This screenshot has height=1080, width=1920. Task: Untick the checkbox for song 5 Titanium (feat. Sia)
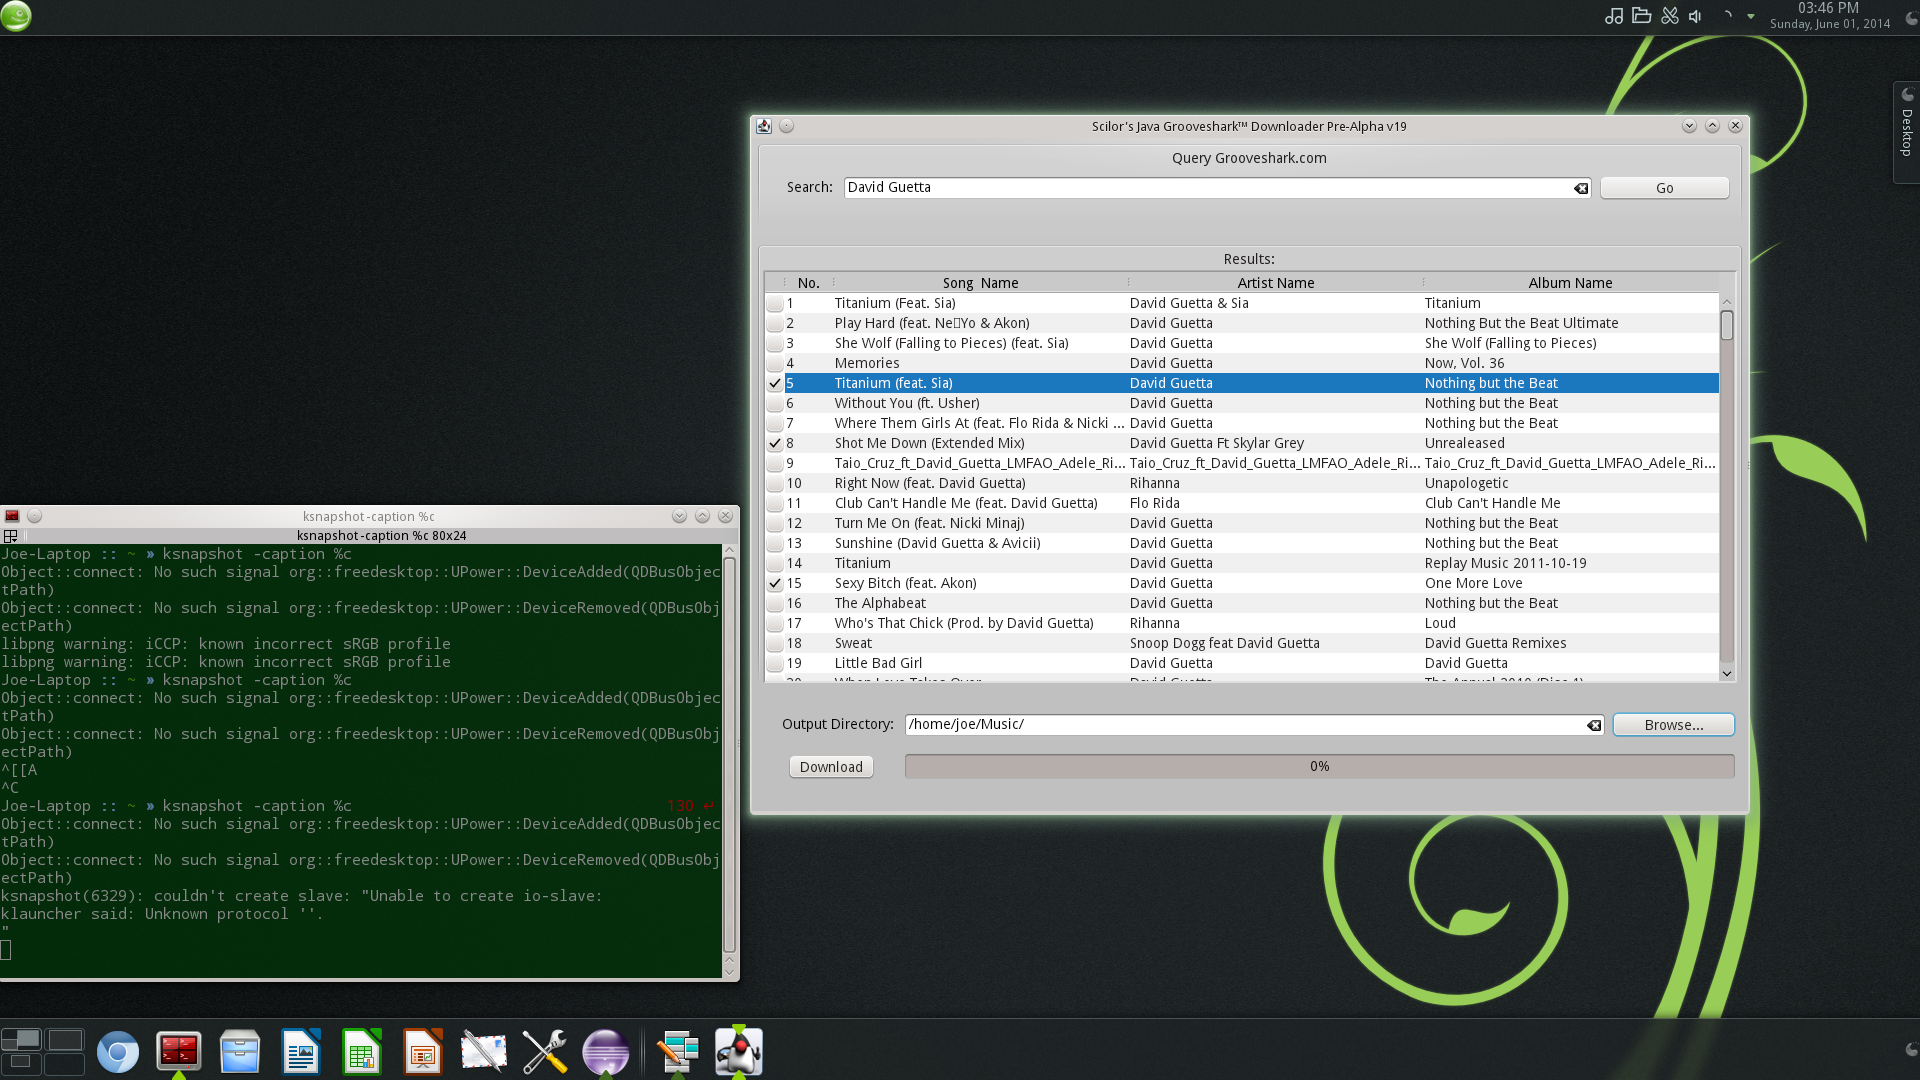click(775, 383)
